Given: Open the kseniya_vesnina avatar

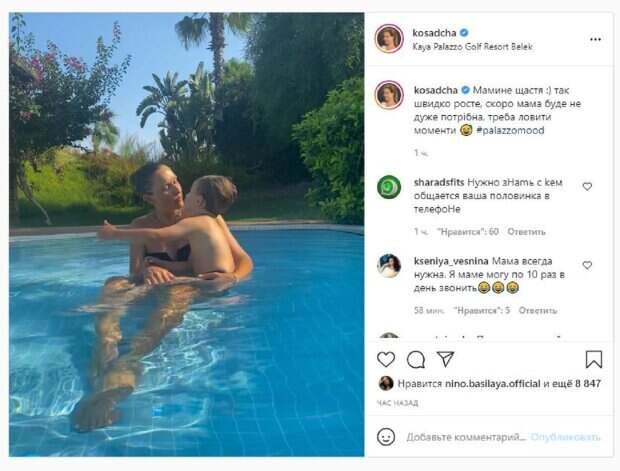Looking at the screenshot, I should tap(388, 266).
